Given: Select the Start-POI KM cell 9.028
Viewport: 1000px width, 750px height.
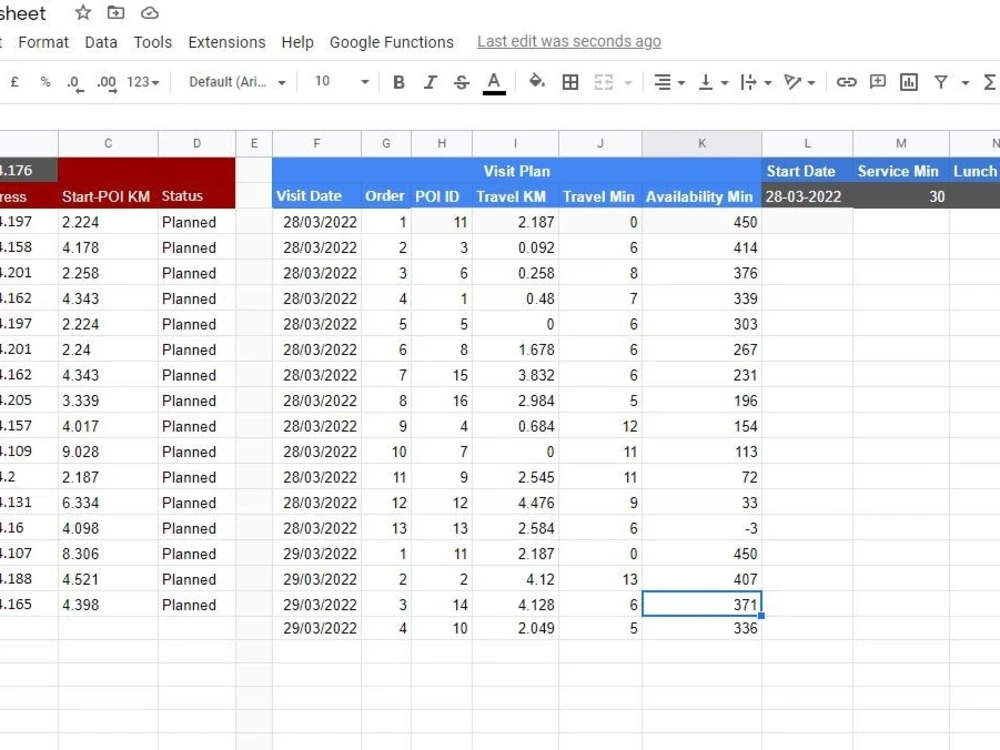Looking at the screenshot, I should pyautogui.click(x=108, y=452).
